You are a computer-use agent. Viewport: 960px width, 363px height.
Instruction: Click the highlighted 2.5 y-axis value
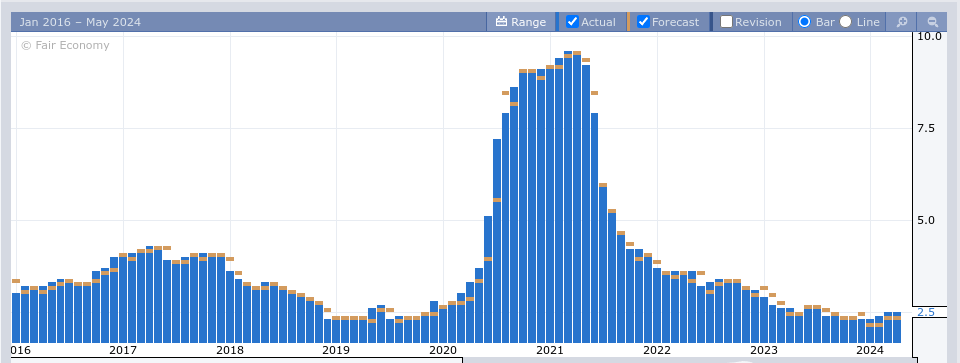tap(926, 312)
